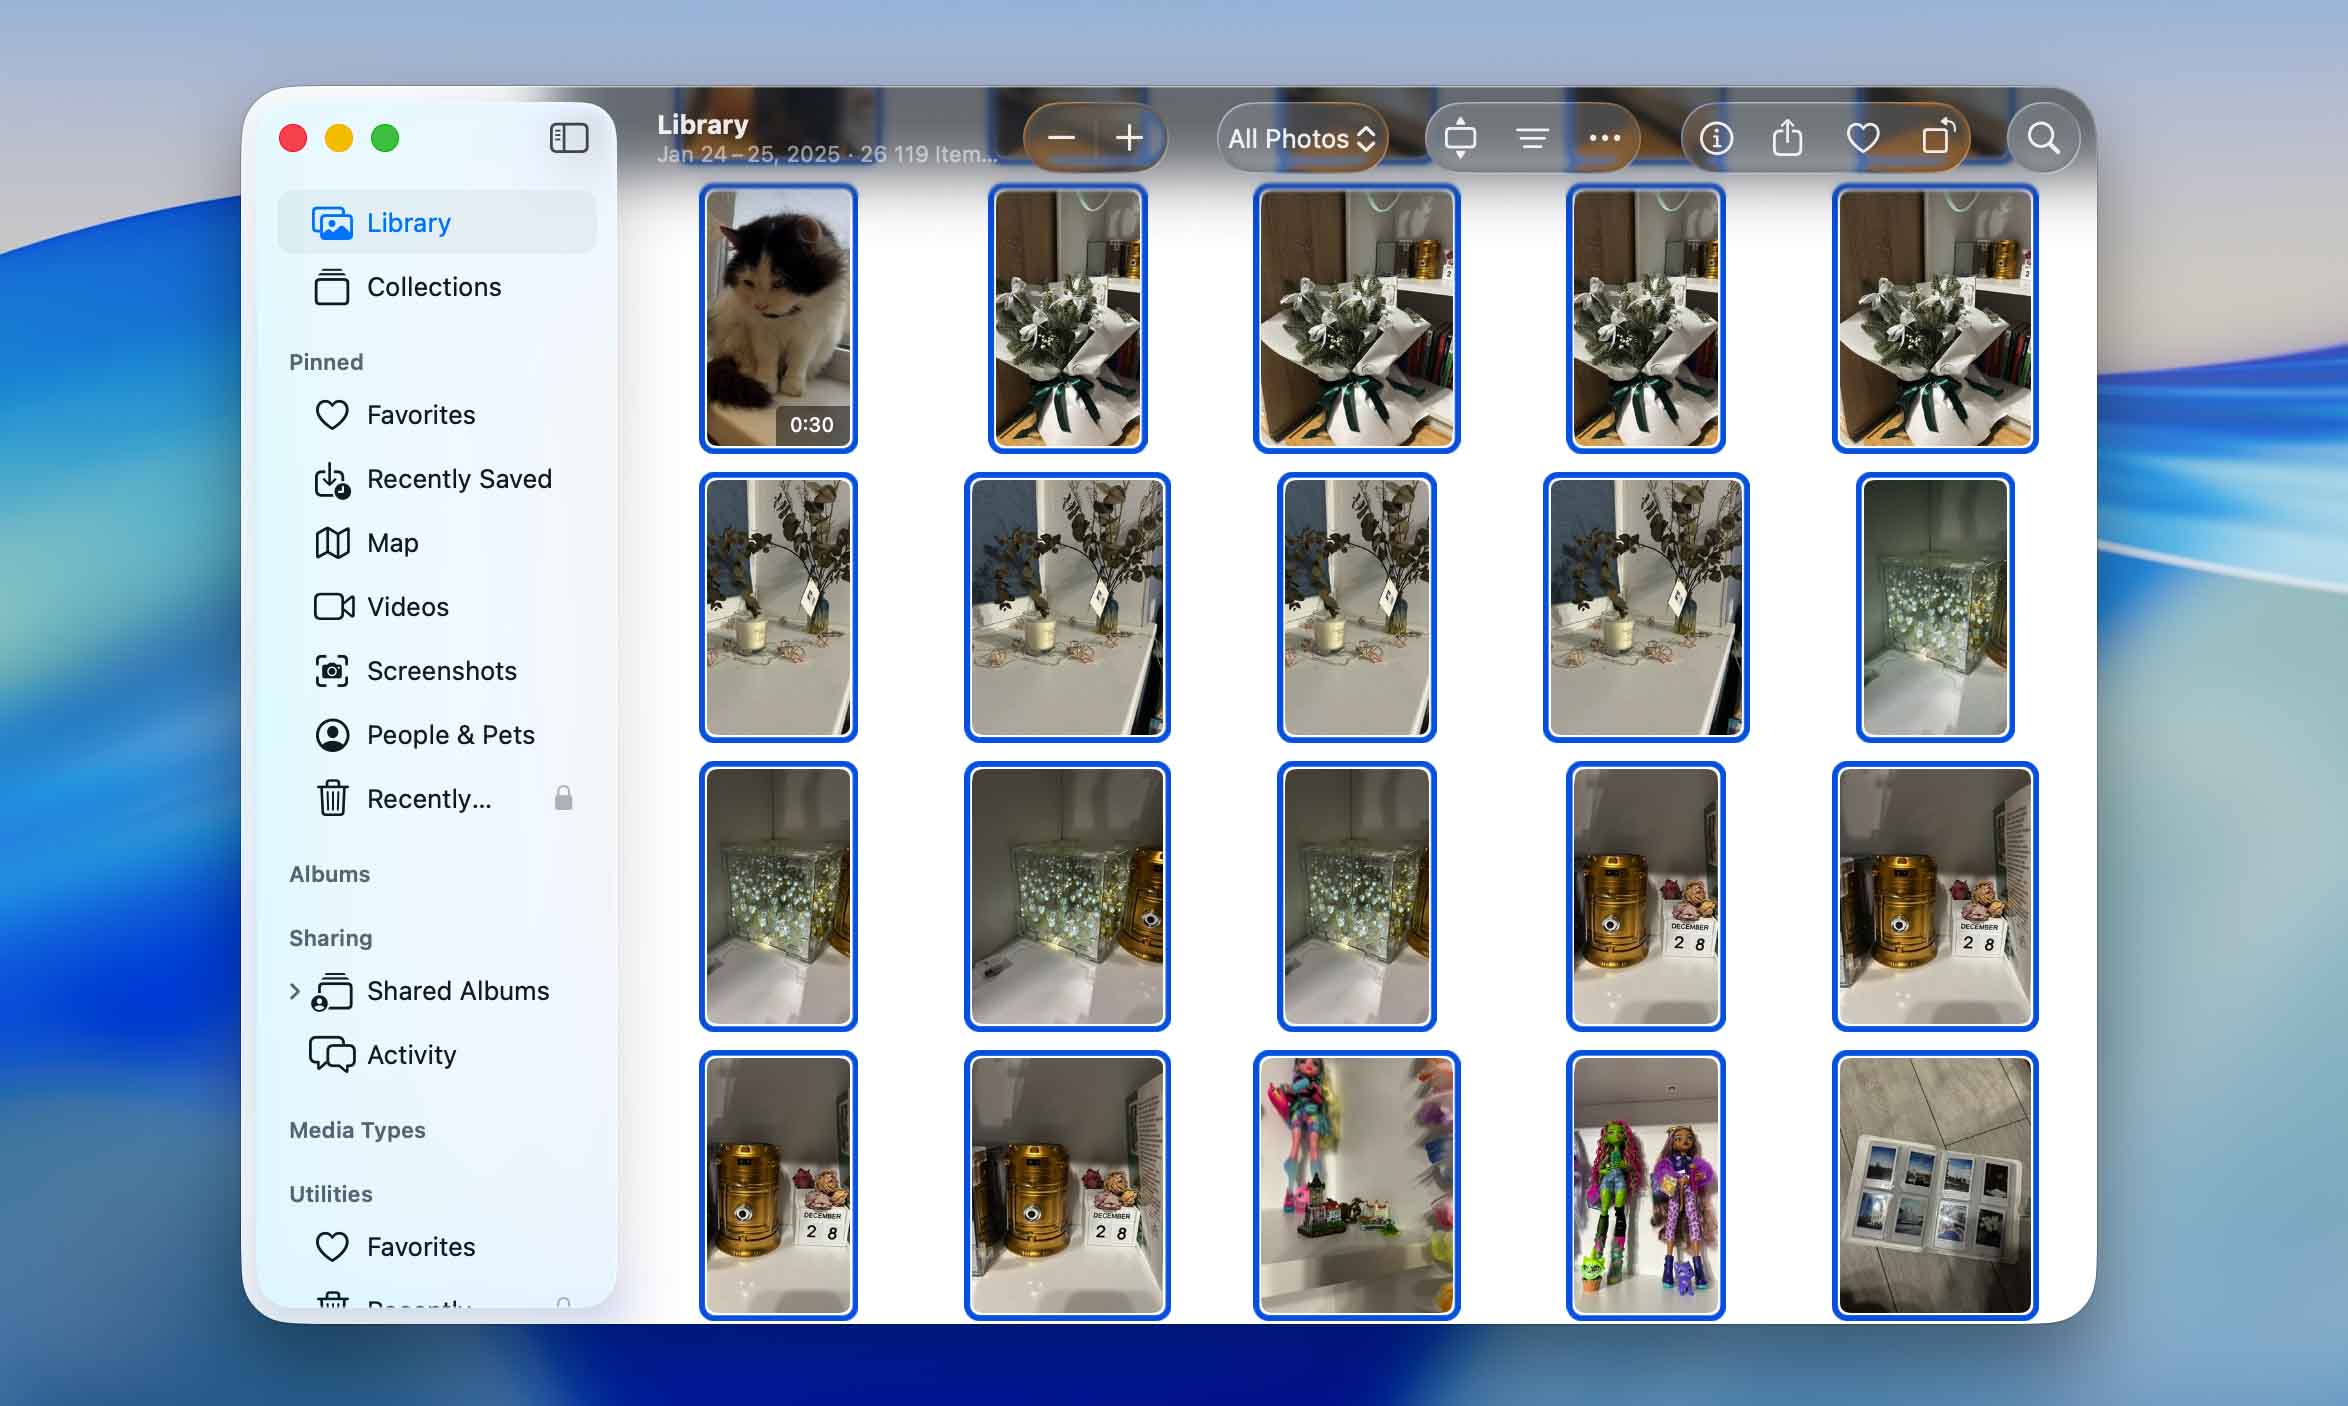
Task: Select Library in the sidebar
Action: [437, 222]
